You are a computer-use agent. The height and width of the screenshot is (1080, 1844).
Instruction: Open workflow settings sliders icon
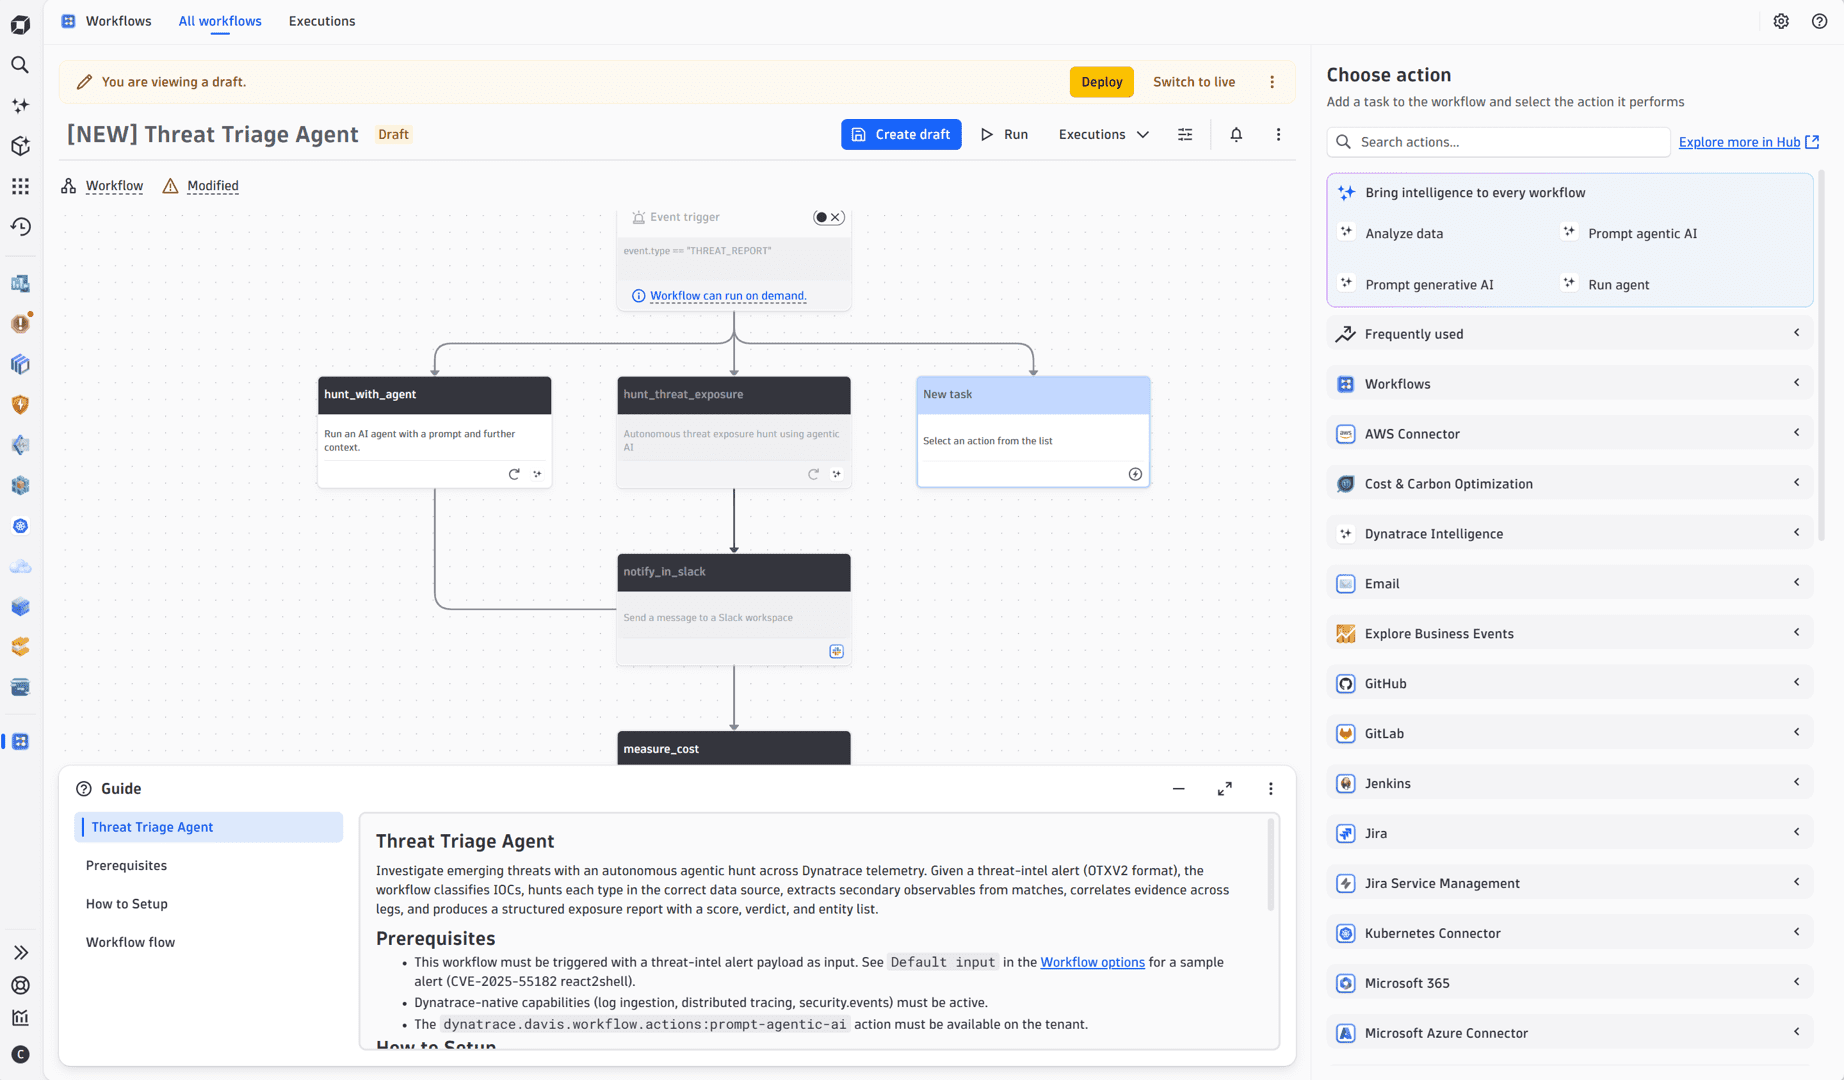point(1185,134)
